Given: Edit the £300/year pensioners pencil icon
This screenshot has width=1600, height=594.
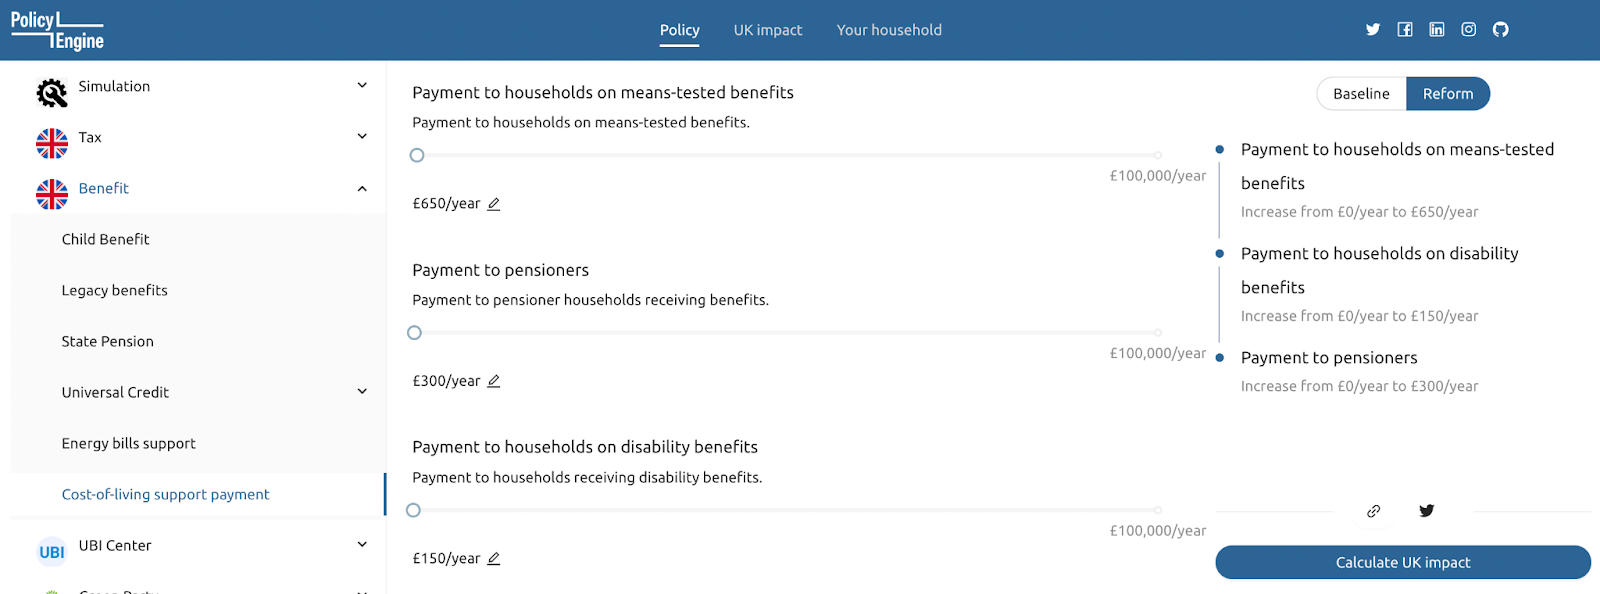Looking at the screenshot, I should pos(494,381).
